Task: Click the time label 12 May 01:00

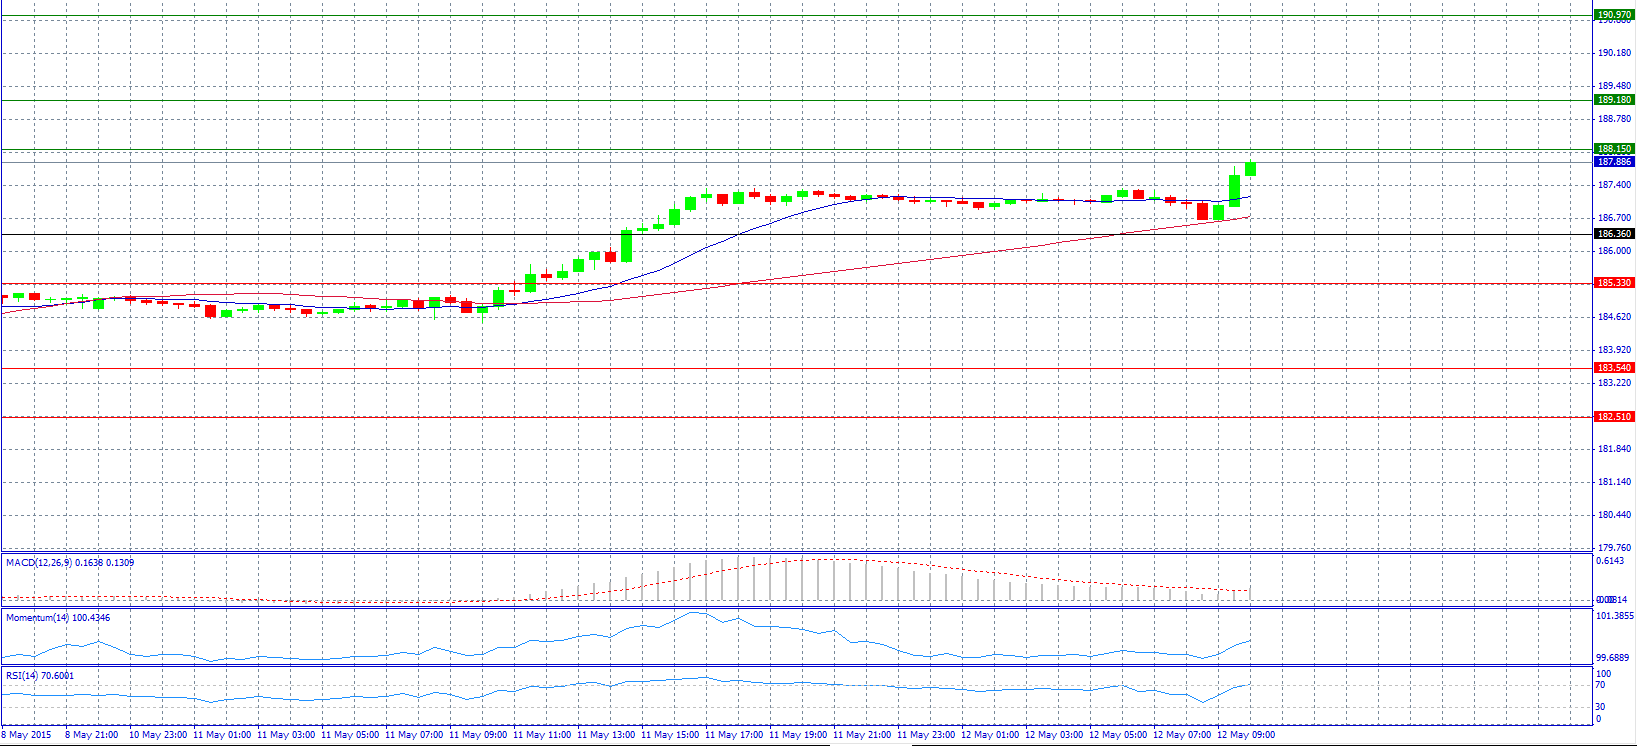Action: pos(988,735)
